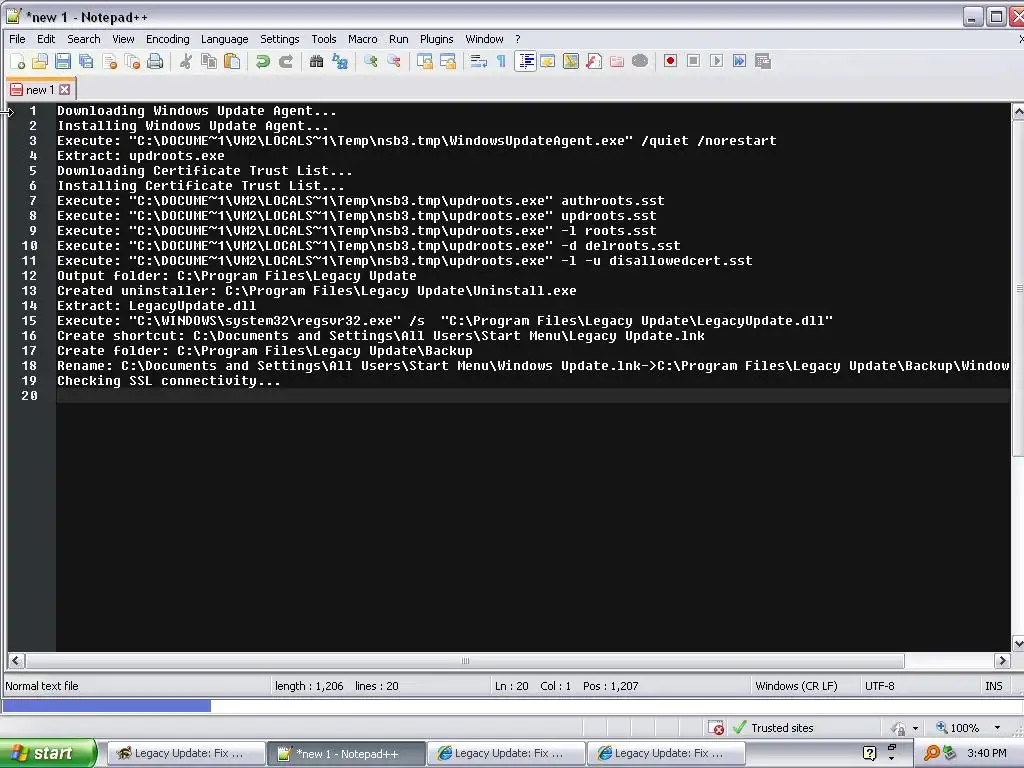Image resolution: width=1024 pixels, height=768 pixels.
Task: Open the Language menu
Action: pyautogui.click(x=224, y=39)
